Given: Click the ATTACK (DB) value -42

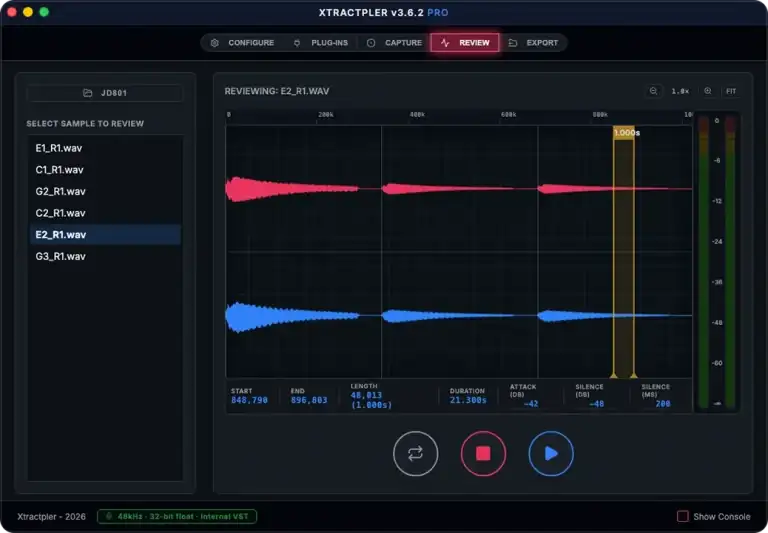Looking at the screenshot, I should (x=531, y=404).
